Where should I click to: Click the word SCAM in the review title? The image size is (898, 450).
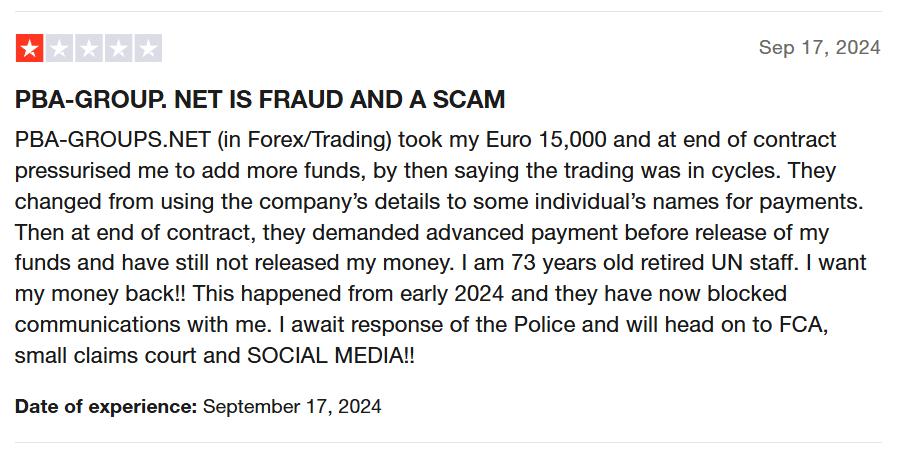click(468, 100)
